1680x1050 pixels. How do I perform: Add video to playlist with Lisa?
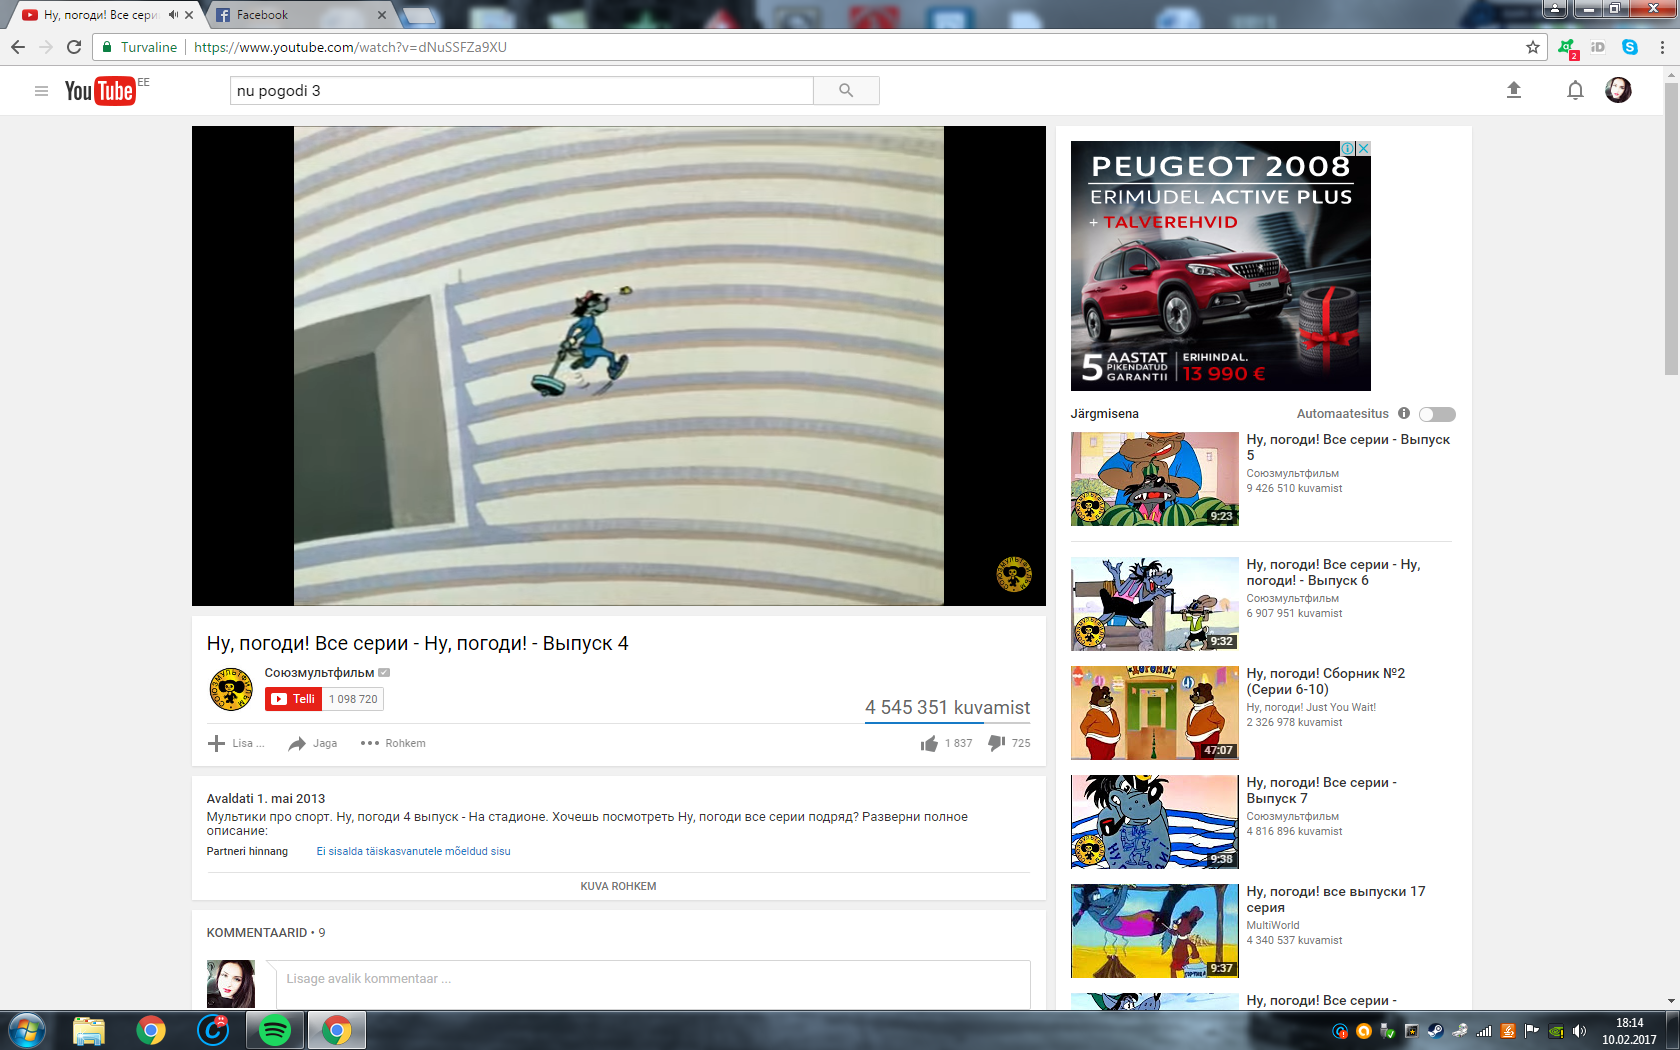tap(235, 743)
